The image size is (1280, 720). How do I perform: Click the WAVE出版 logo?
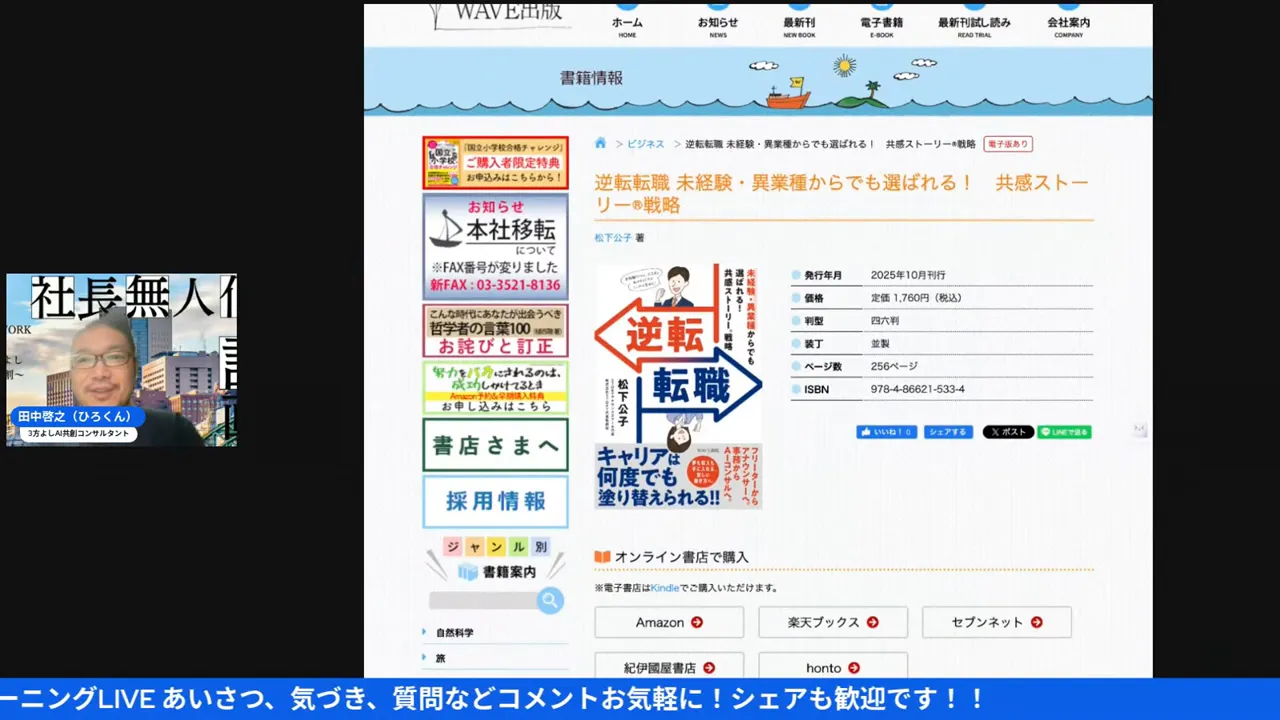pos(499,14)
